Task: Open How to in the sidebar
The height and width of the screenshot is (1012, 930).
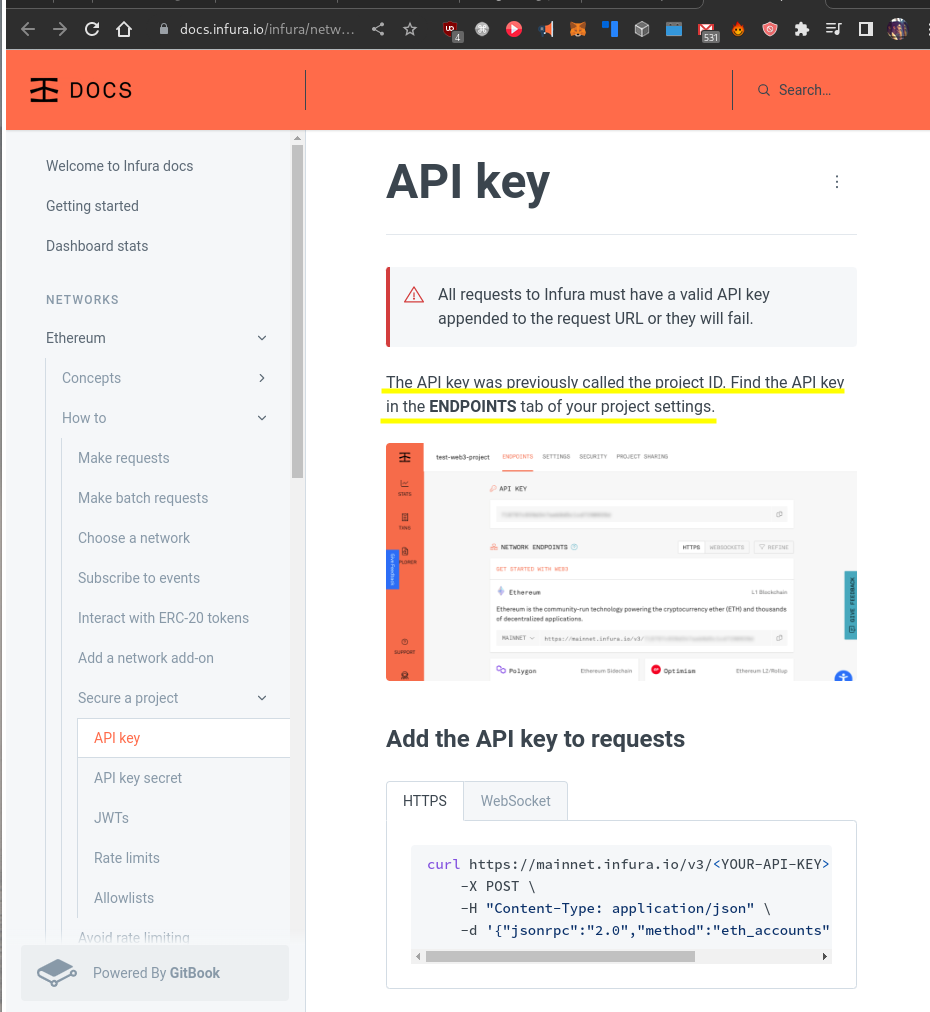Action: click(x=84, y=418)
